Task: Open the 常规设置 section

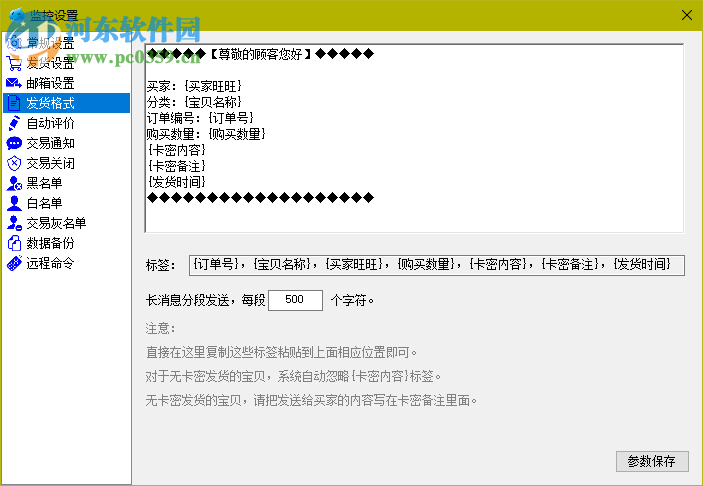Action: coord(66,43)
